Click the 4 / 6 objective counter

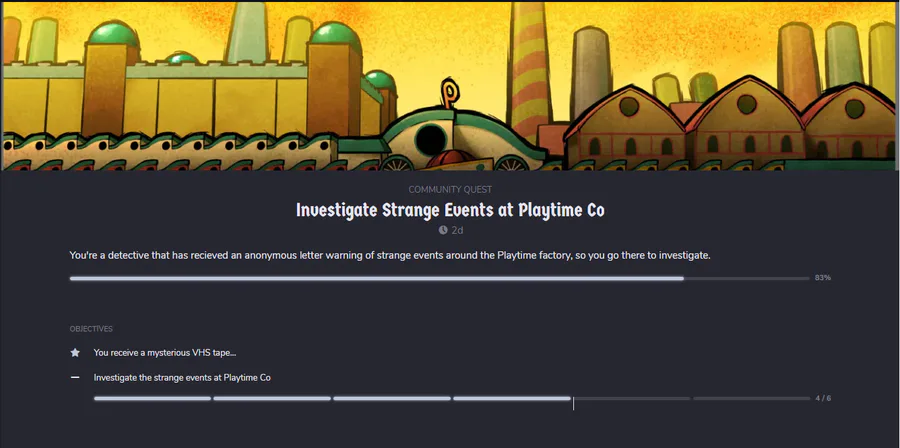(823, 398)
